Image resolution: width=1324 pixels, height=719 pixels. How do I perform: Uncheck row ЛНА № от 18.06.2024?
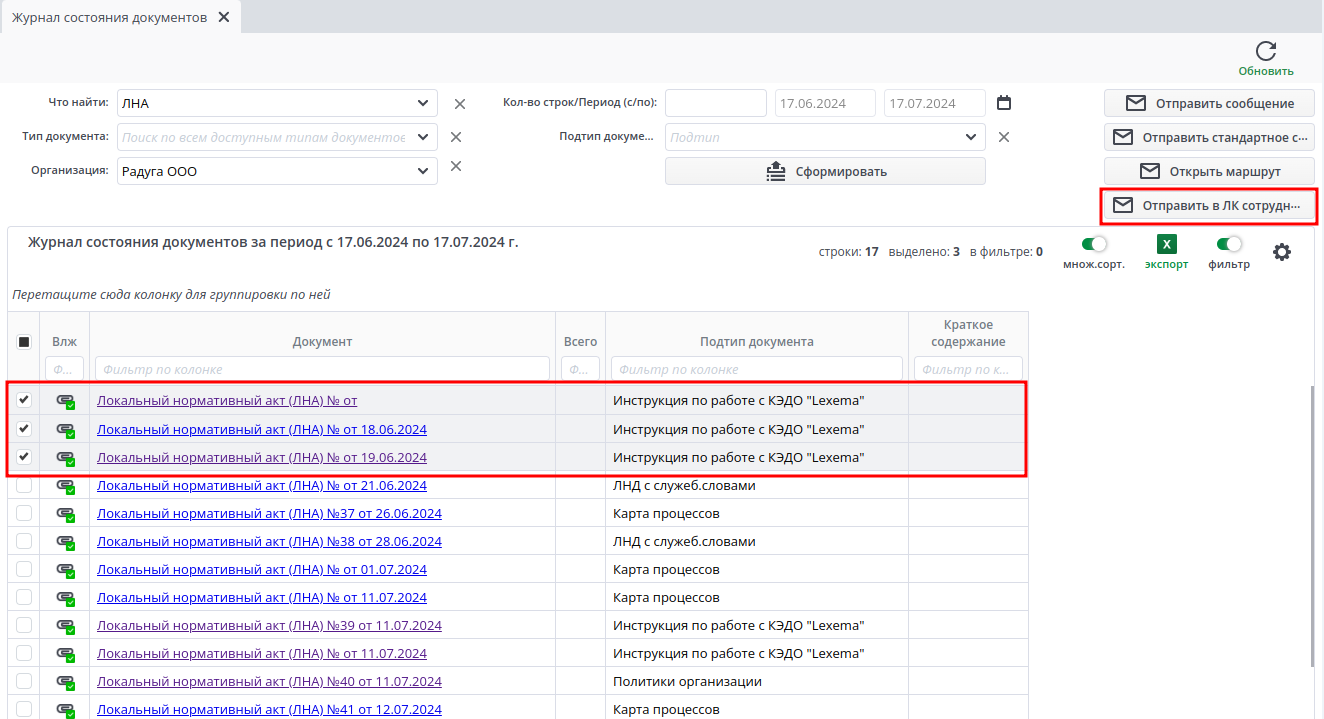point(24,429)
